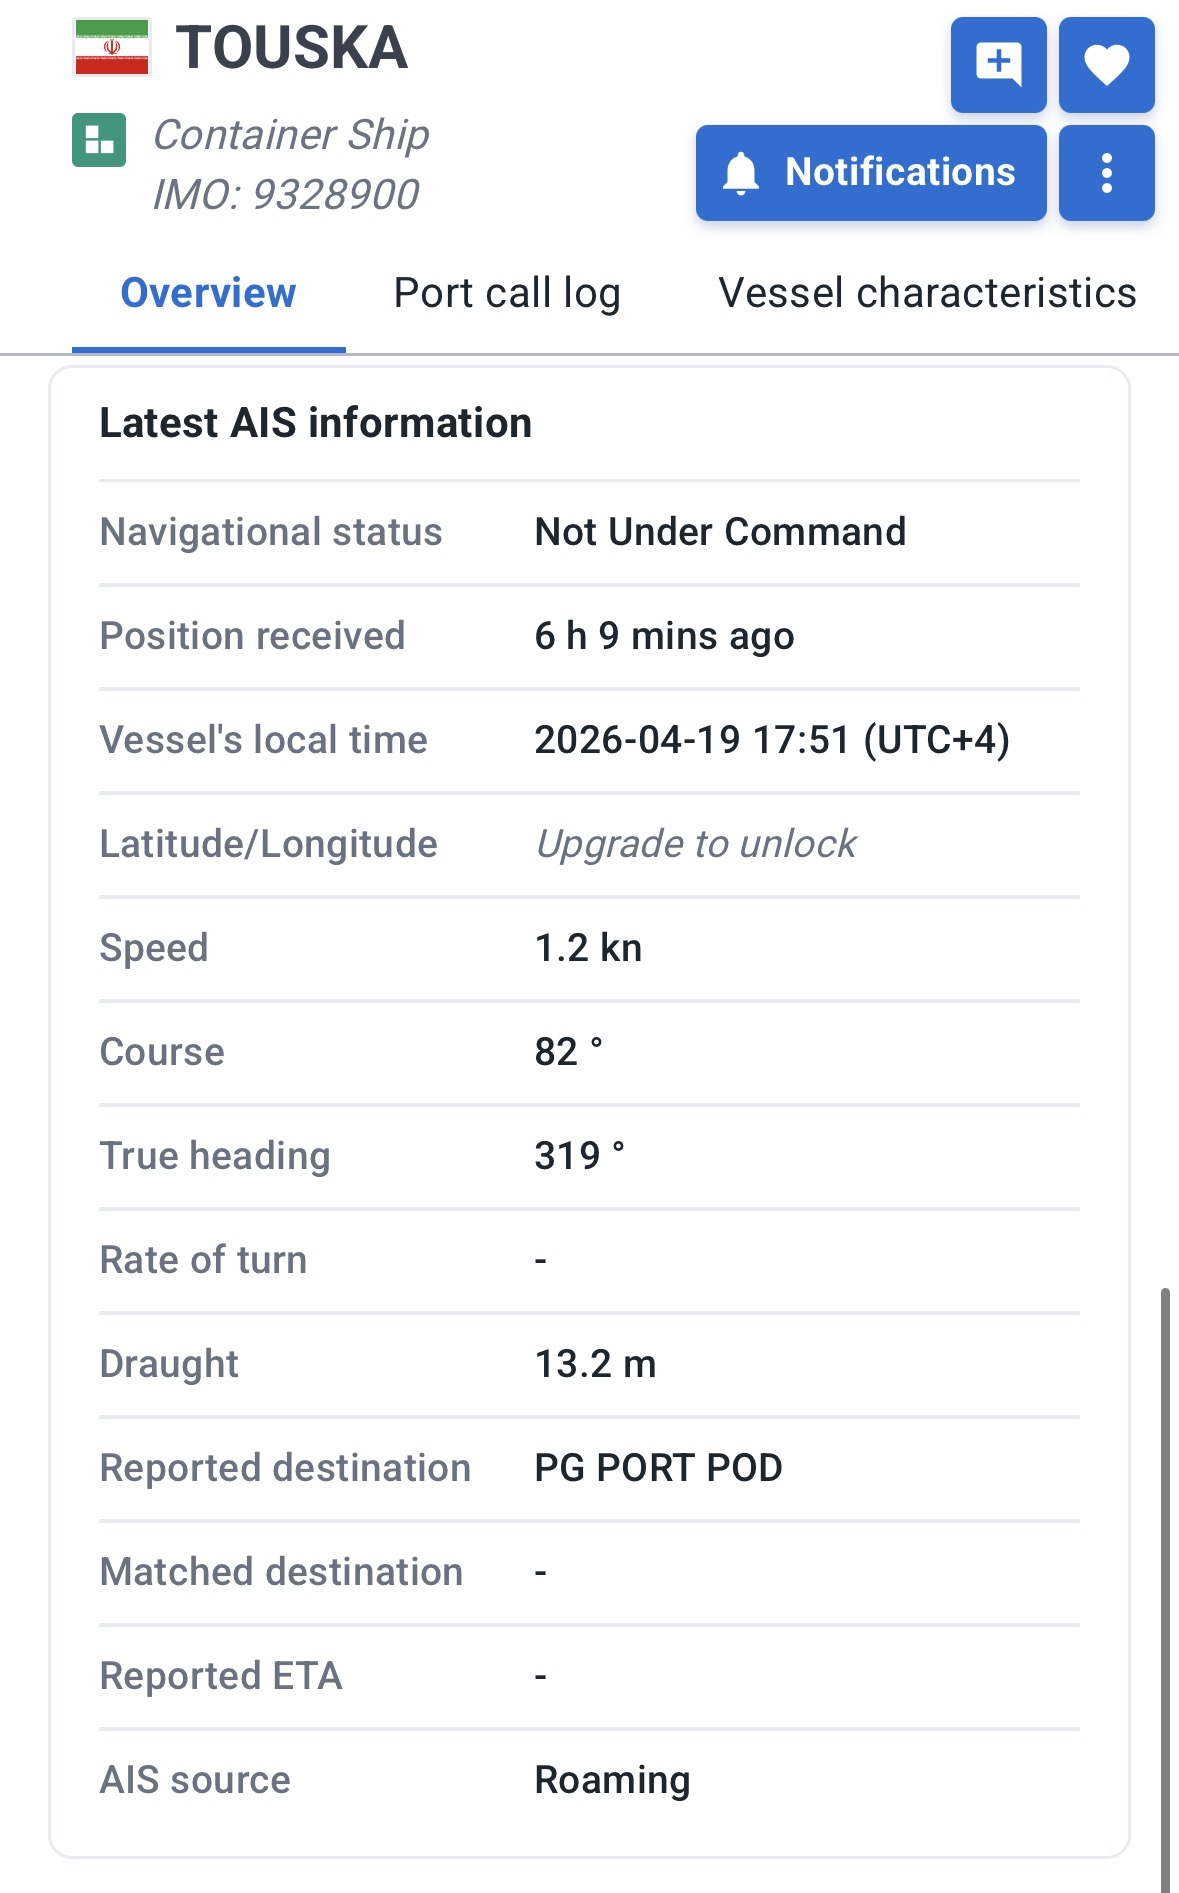Click the green container ship type icon
Screen dimensions: 1179x1893
click(x=99, y=140)
